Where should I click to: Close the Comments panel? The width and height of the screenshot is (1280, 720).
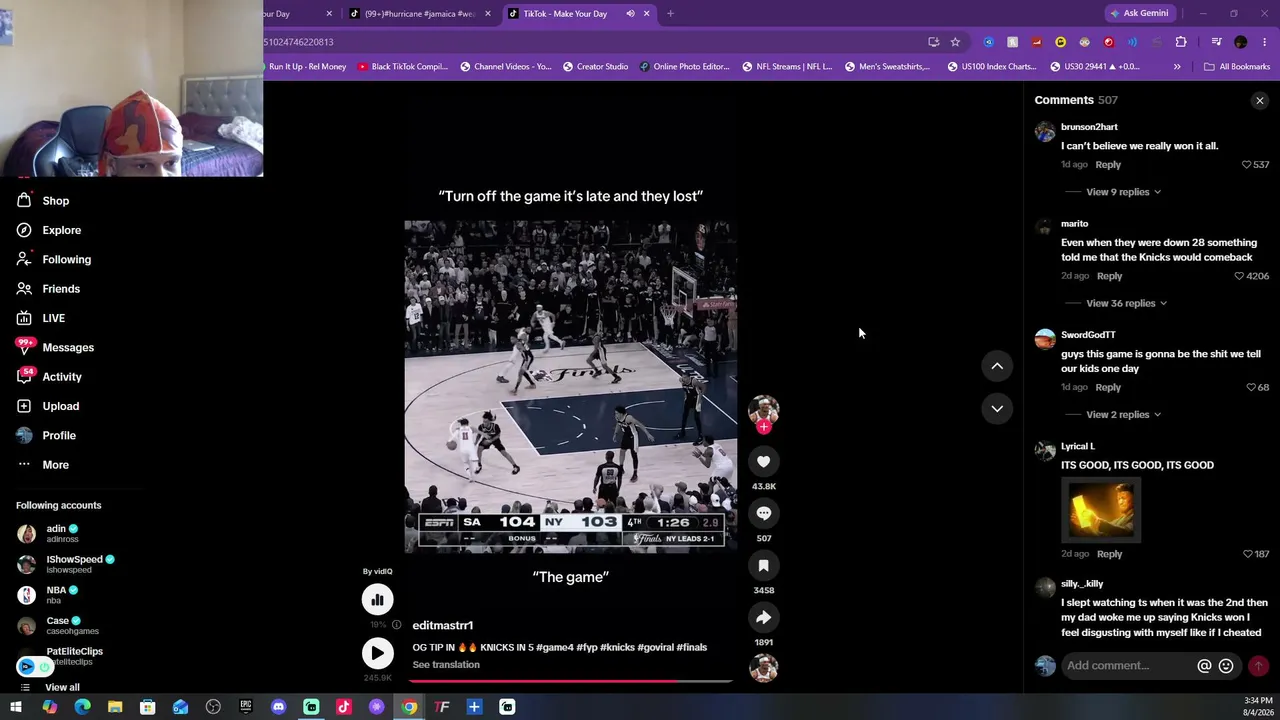tap(1260, 100)
